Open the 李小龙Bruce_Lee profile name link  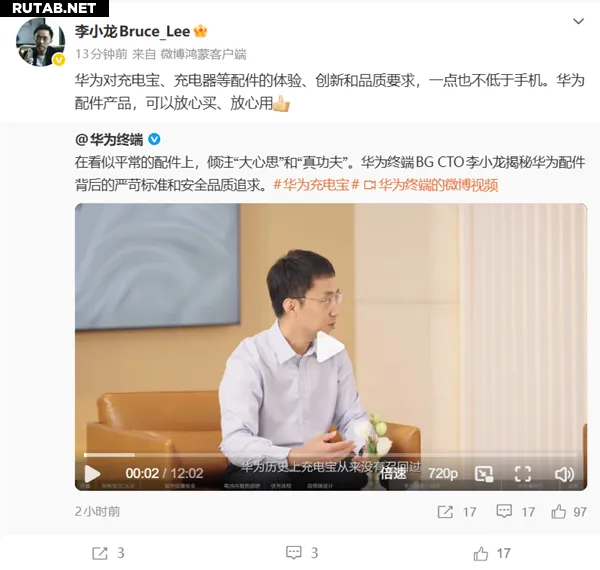click(132, 31)
